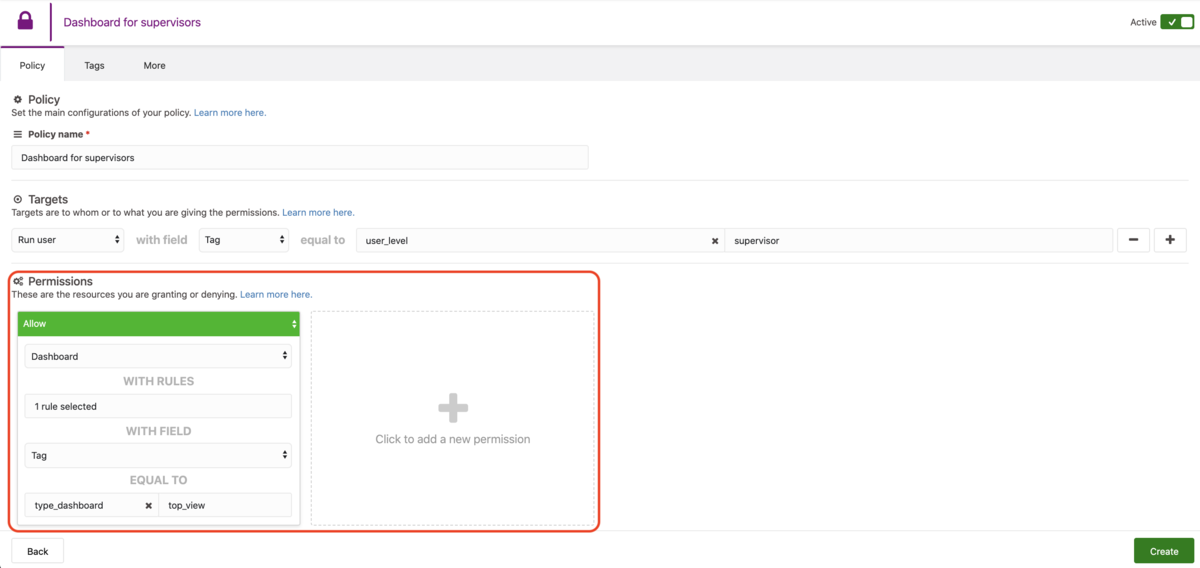Open the target field Tag dropdown
Image resolution: width=1200 pixels, height=568 pixels.
coord(244,240)
